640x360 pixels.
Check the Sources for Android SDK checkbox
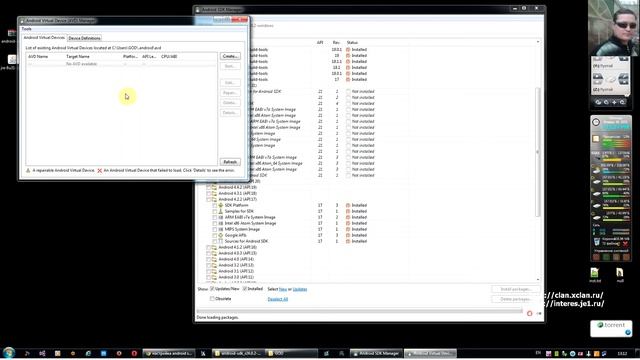coord(215,241)
